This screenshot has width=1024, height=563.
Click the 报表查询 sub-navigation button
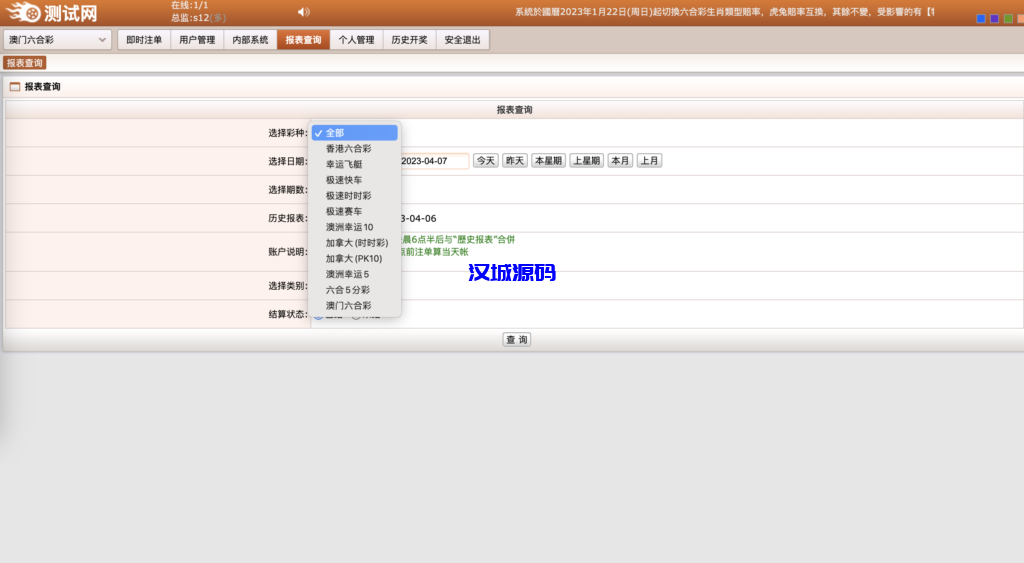25,63
